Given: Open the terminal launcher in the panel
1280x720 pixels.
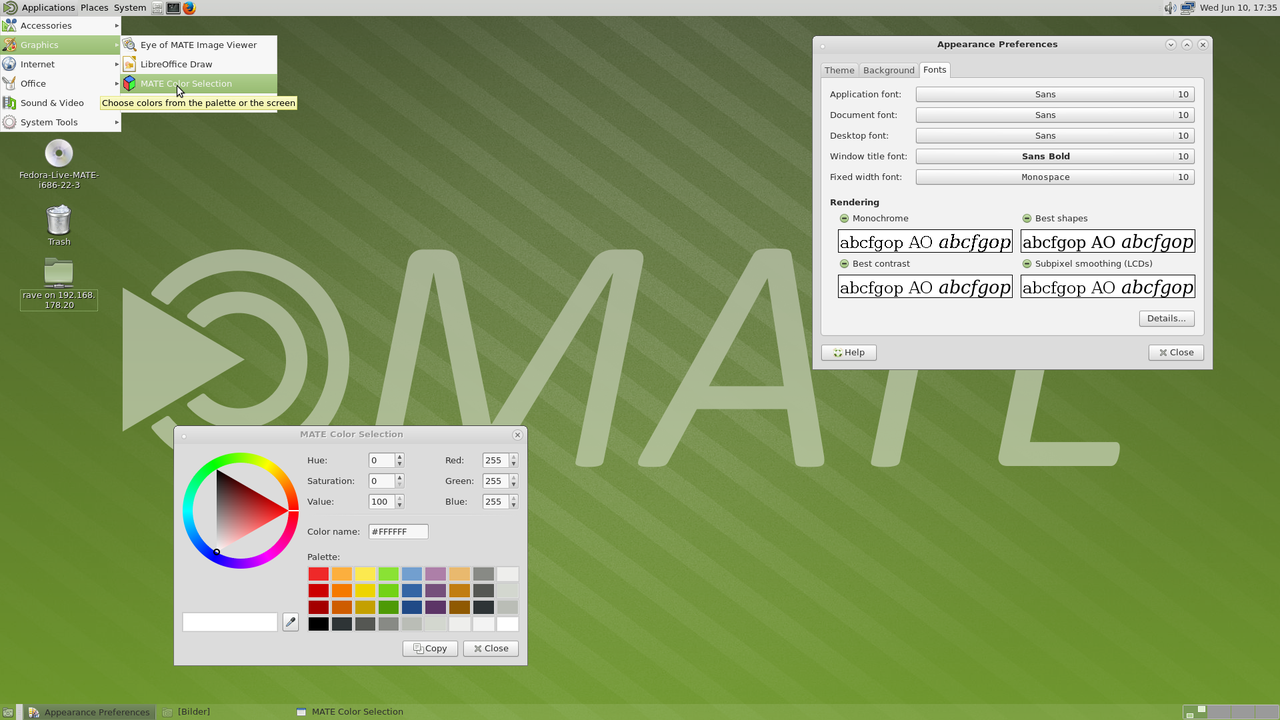Looking at the screenshot, I should pos(173,8).
